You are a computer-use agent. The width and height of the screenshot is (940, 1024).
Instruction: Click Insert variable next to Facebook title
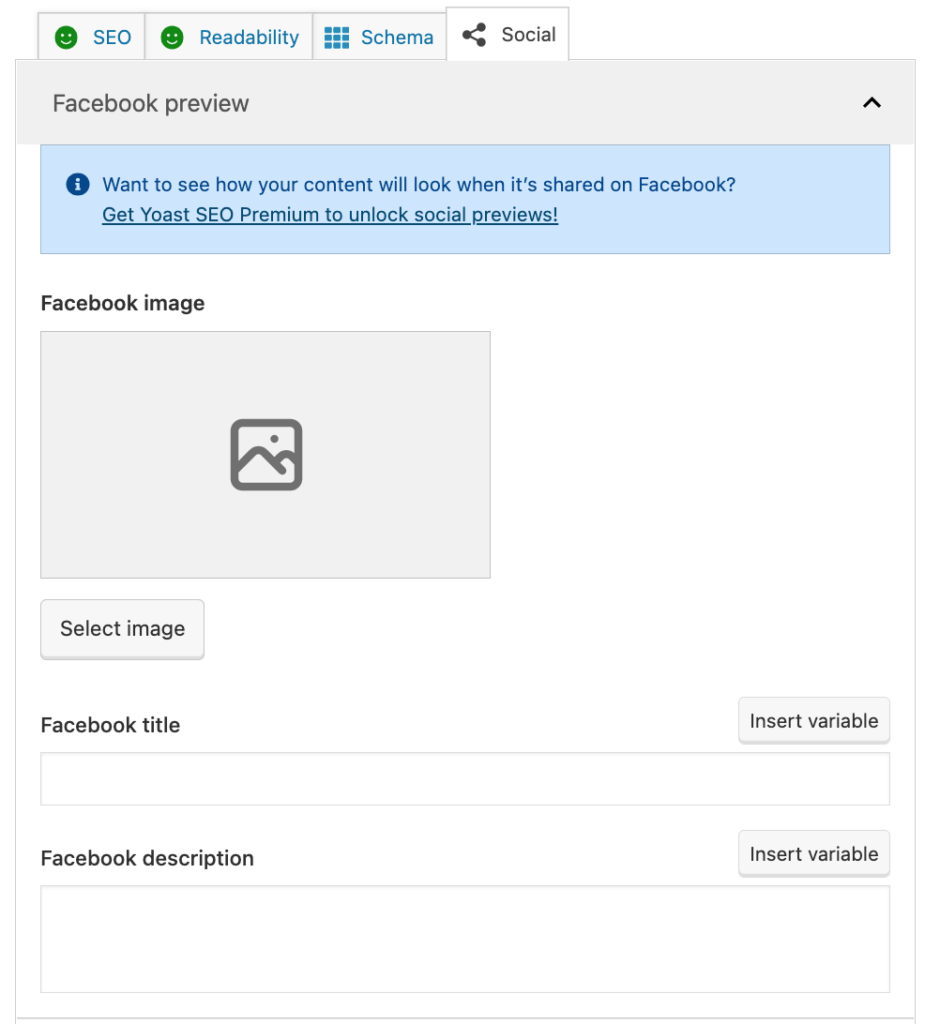(x=813, y=720)
